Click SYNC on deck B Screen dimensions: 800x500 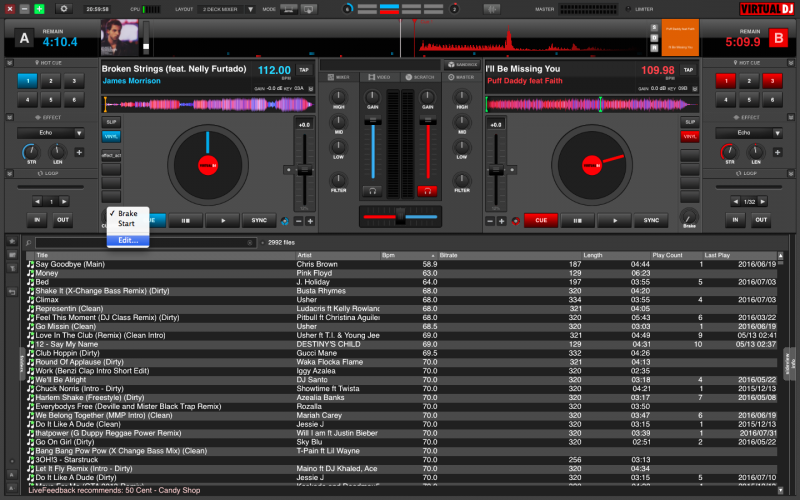651,220
